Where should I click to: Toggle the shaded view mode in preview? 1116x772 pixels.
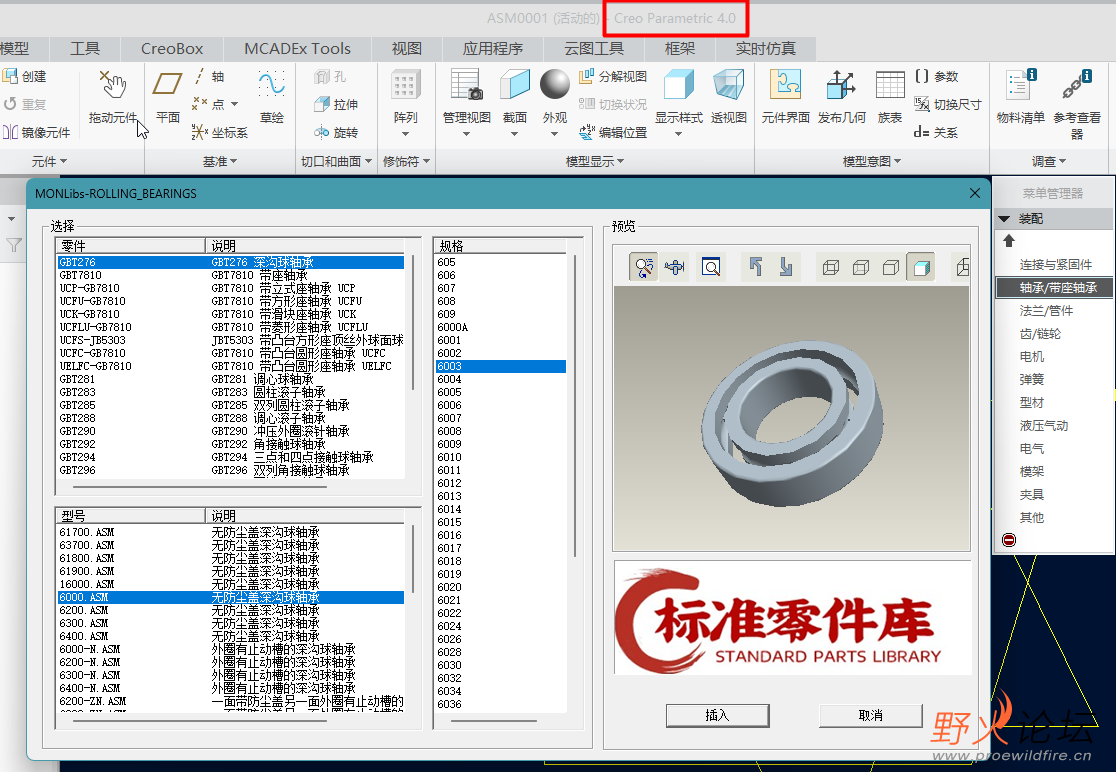(x=920, y=267)
